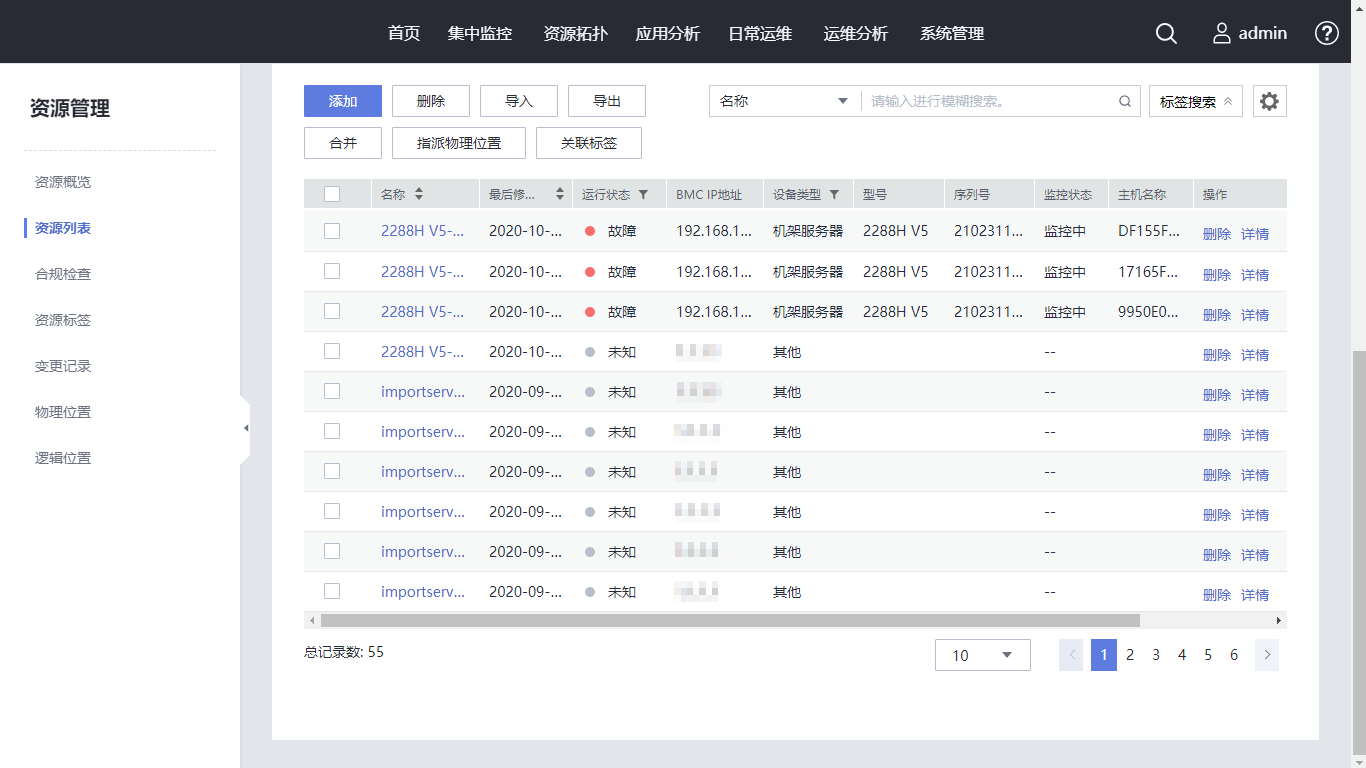
Task: Open the page size dropdown showing 10
Action: (982, 655)
